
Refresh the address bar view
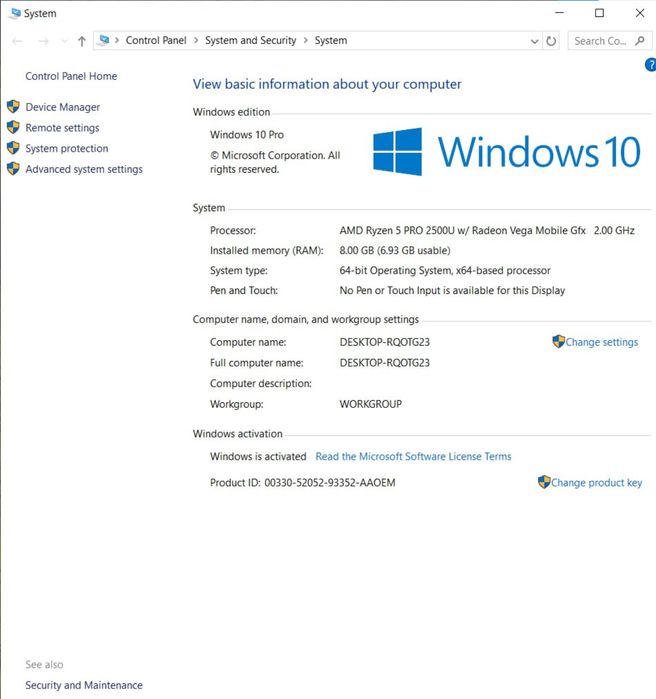click(x=551, y=41)
